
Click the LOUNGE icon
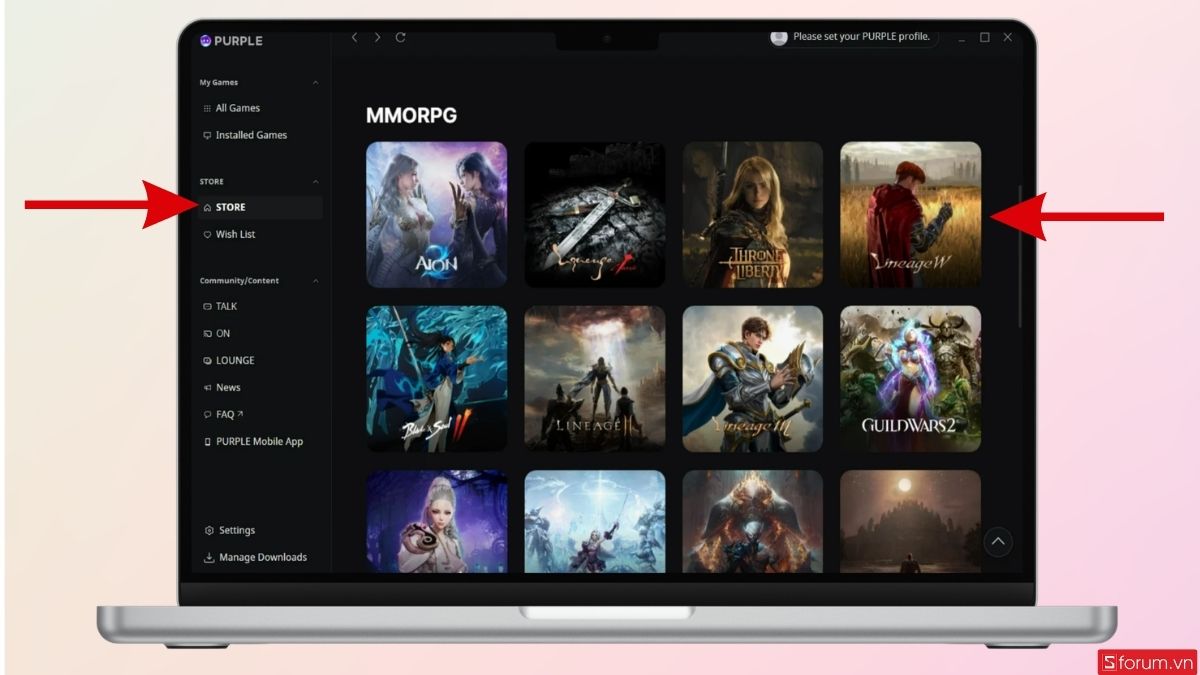pyautogui.click(x=207, y=360)
